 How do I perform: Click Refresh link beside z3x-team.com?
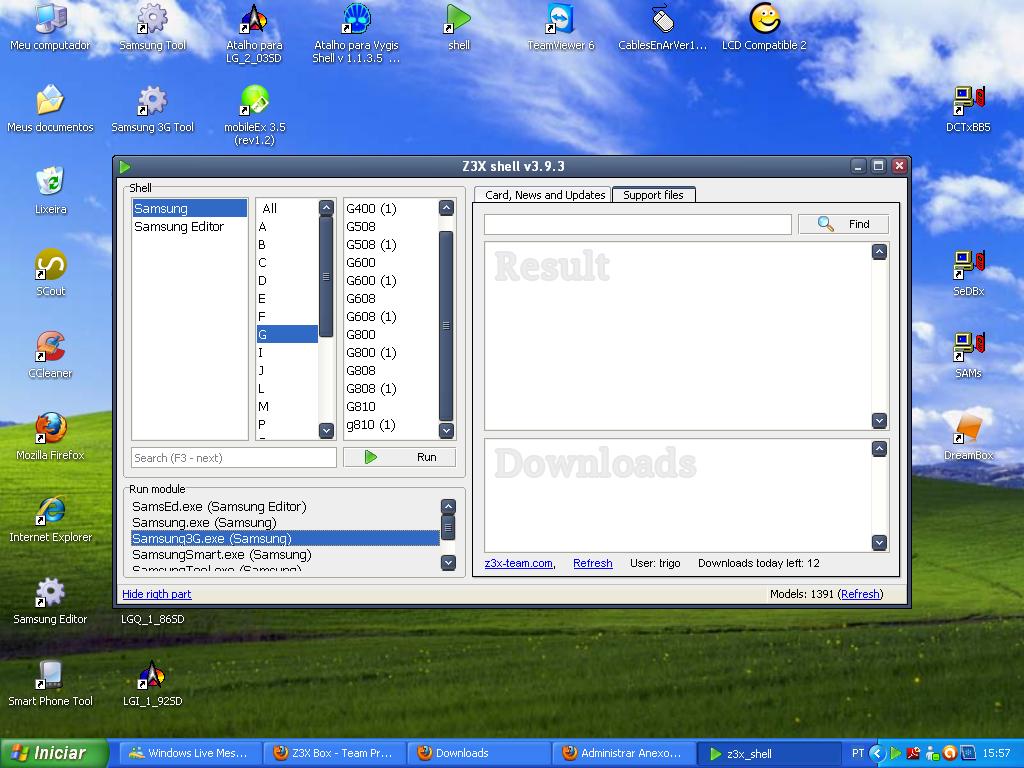pyautogui.click(x=592, y=563)
